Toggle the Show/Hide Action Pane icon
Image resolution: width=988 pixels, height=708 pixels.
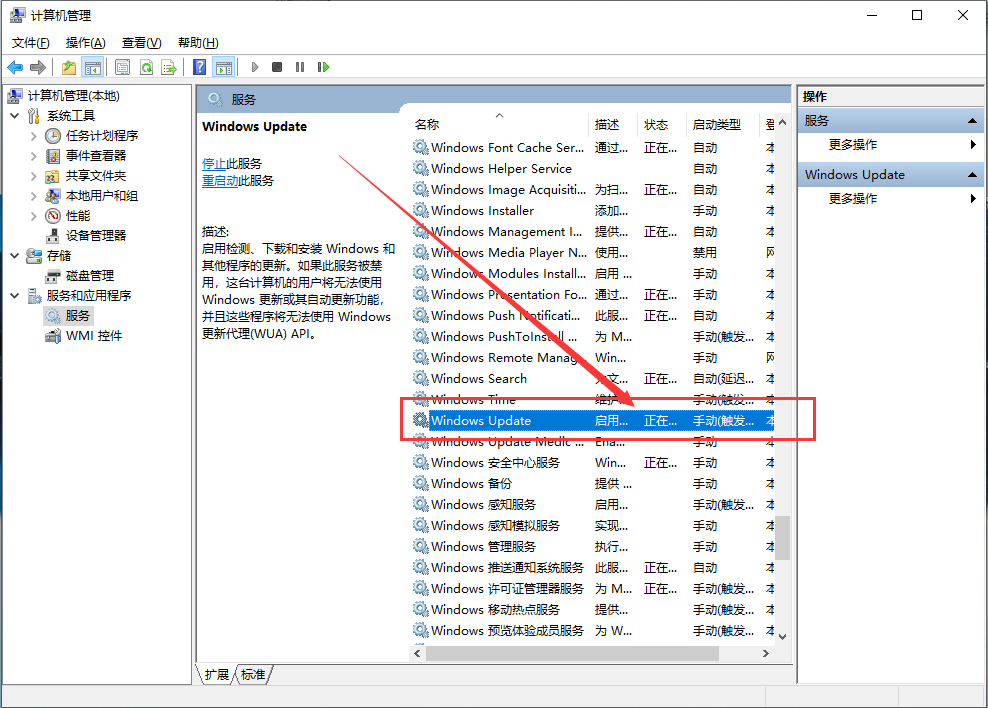[224, 67]
